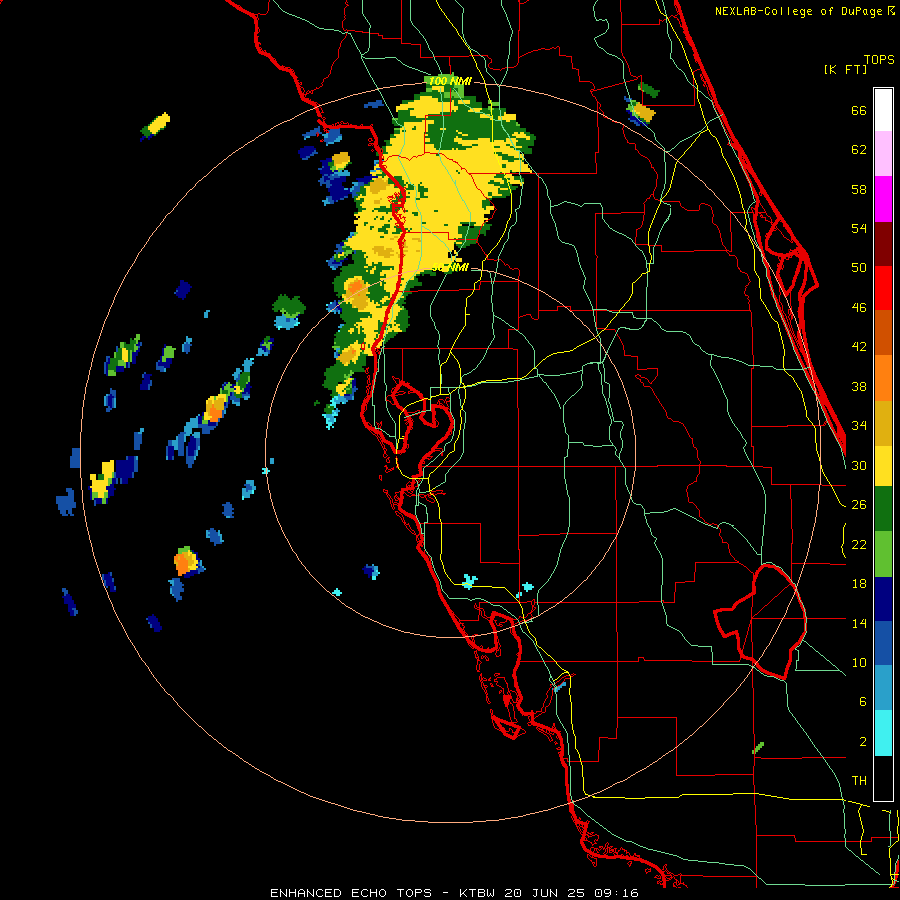Select the yellow legend swatch
Screen dimensions: 900x900
click(883, 466)
